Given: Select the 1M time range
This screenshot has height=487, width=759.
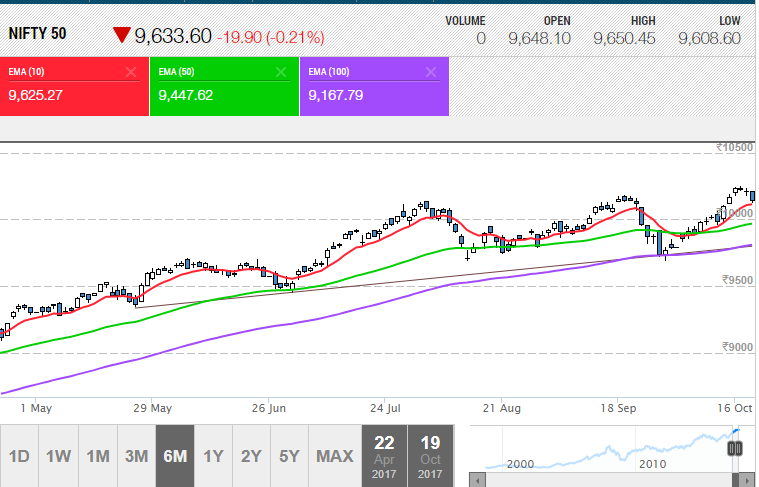Looking at the screenshot, I should point(98,456).
